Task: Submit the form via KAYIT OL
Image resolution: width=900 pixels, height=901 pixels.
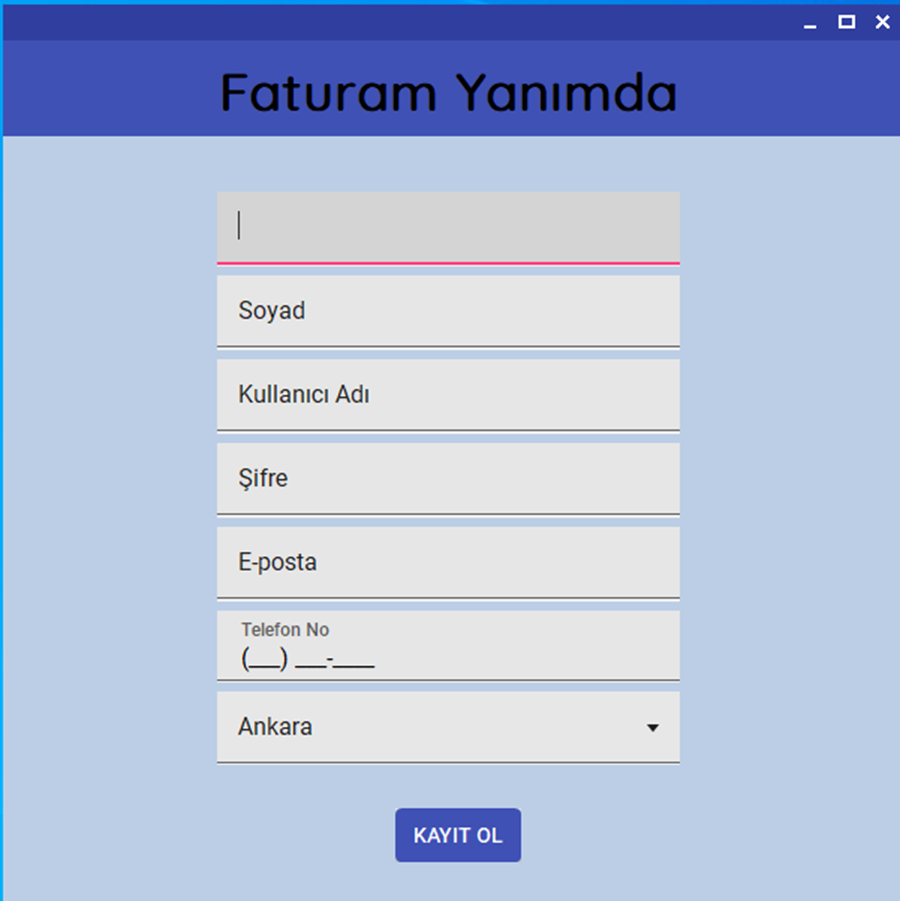Action: pyautogui.click(x=458, y=835)
